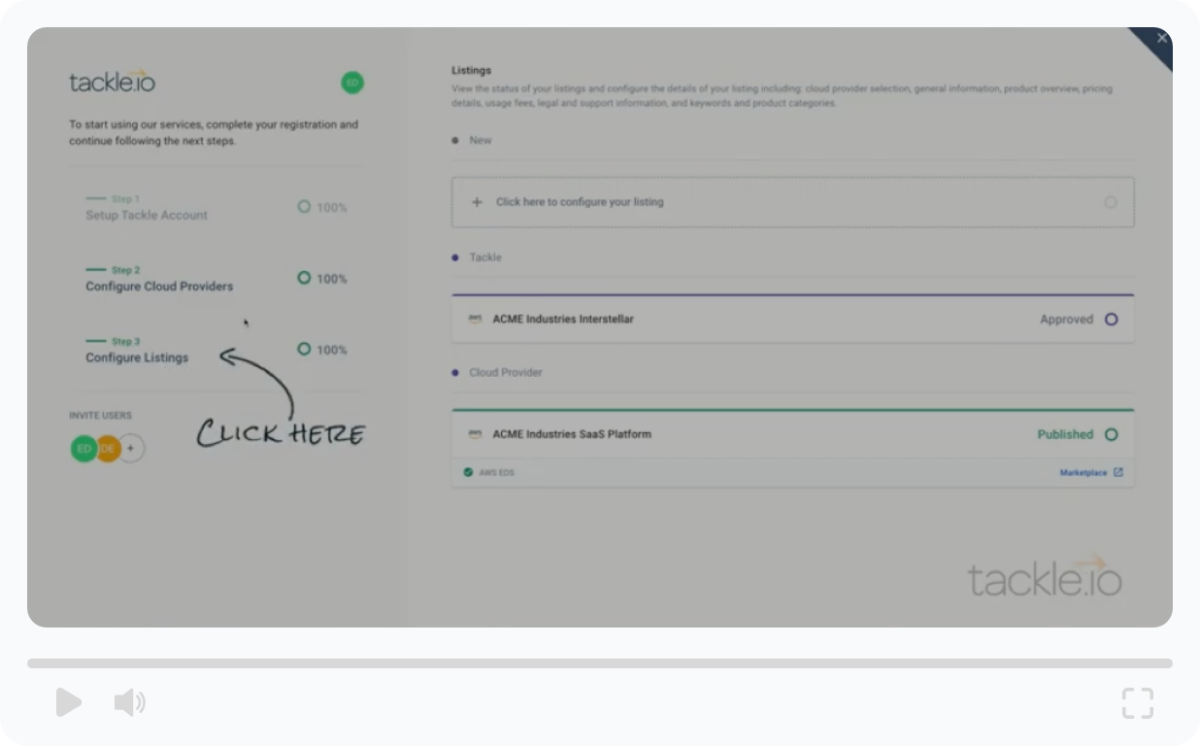
Task: Close the overlay with the corner X
Action: coord(1161,38)
